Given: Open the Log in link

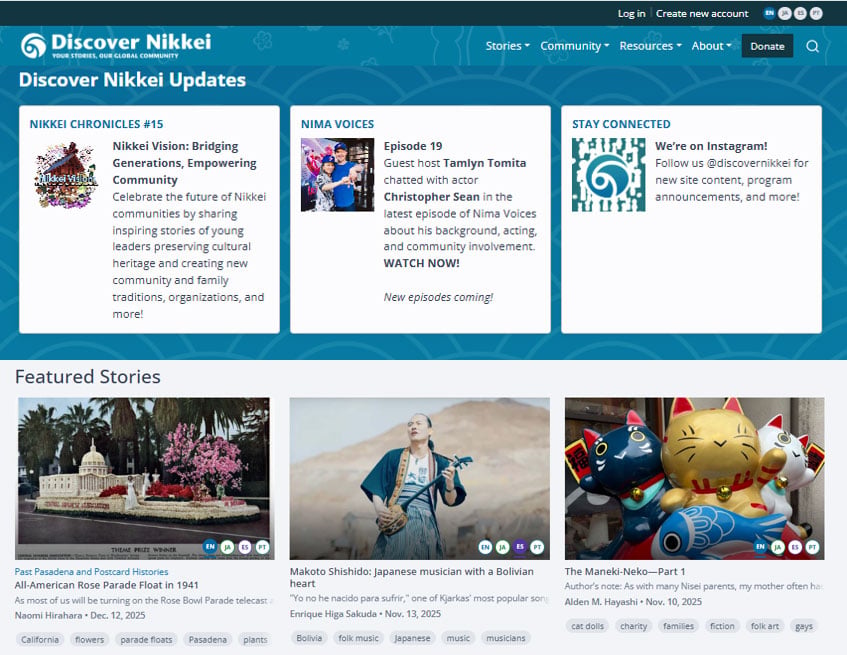Looking at the screenshot, I should pyautogui.click(x=631, y=13).
